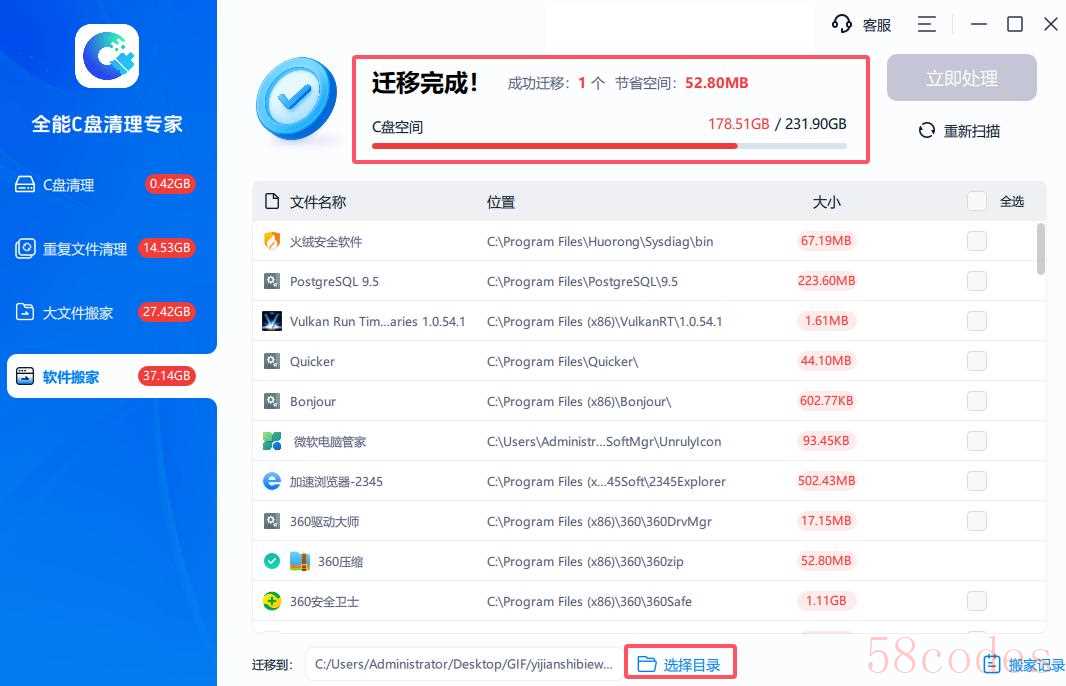Click the 360安全卫士 icon
1066x686 pixels.
272,601
